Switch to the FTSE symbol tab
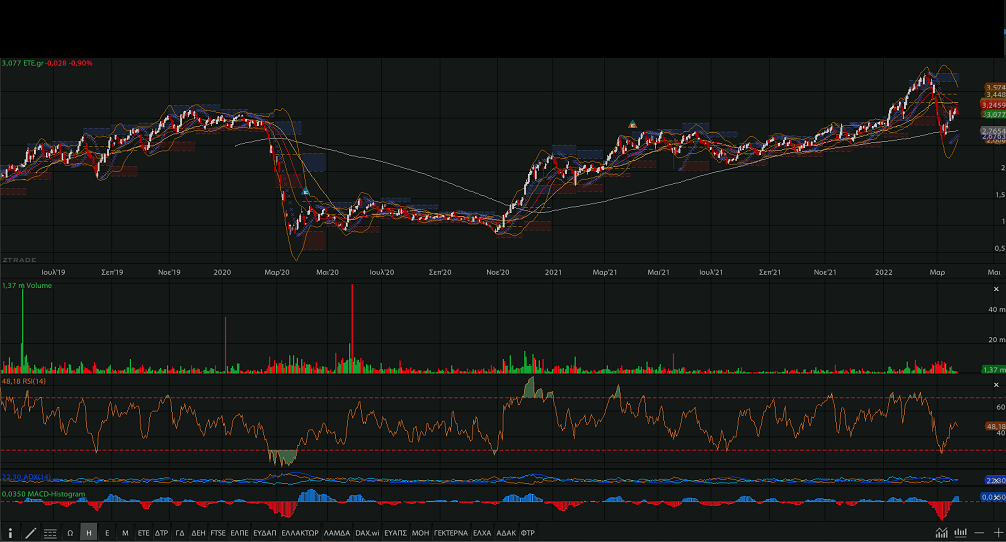This screenshot has height=542, width=1006. 216,533
